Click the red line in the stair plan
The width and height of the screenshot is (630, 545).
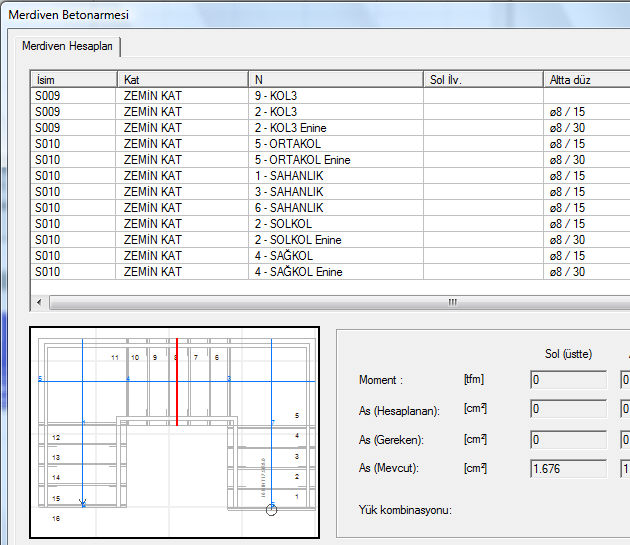pos(177,382)
